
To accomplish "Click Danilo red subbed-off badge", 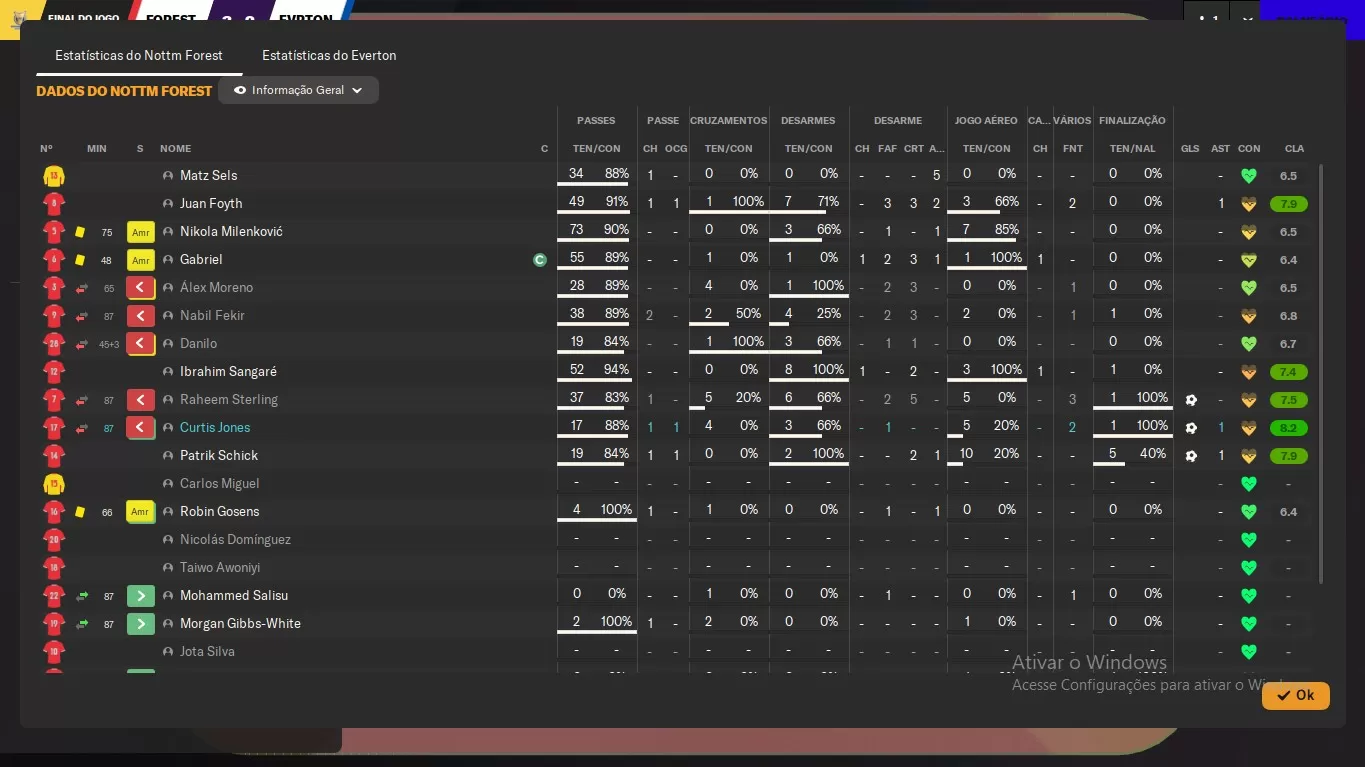I will click(x=140, y=344).
